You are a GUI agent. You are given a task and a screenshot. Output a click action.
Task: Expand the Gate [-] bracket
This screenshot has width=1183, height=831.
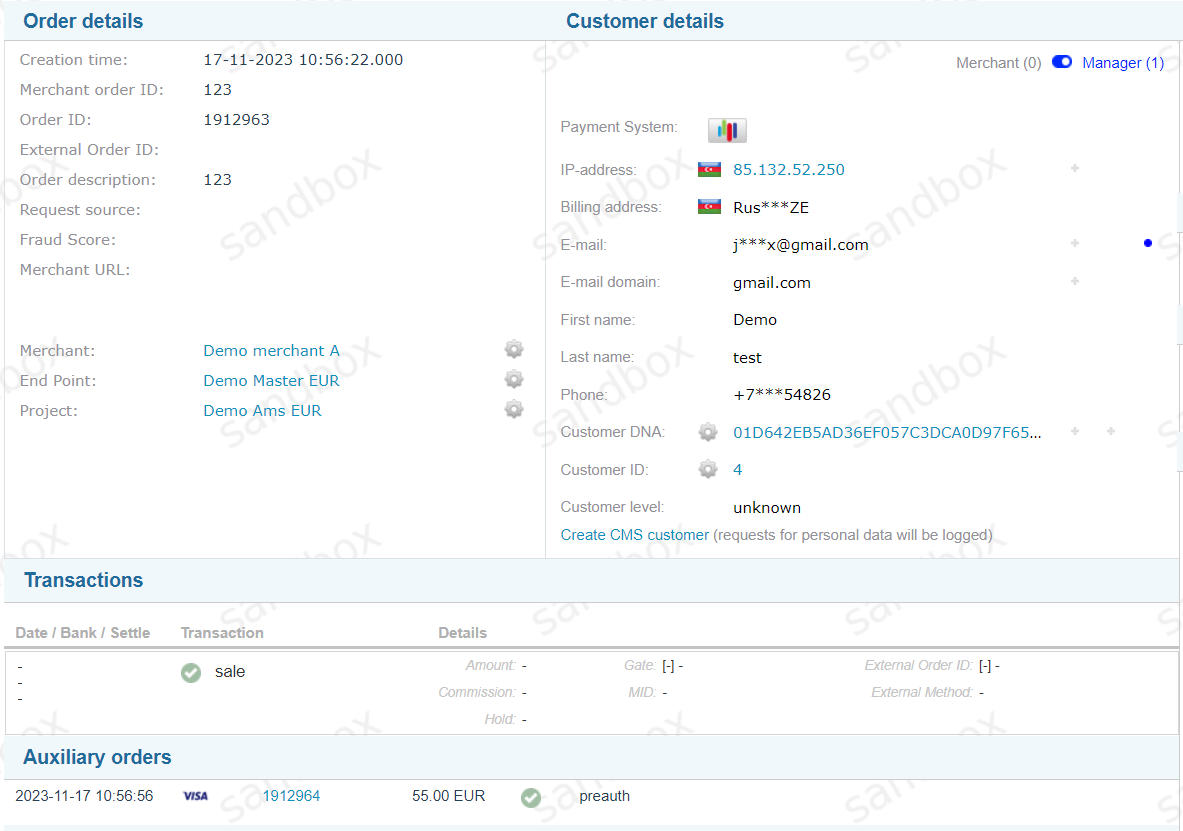pyautogui.click(x=668, y=666)
